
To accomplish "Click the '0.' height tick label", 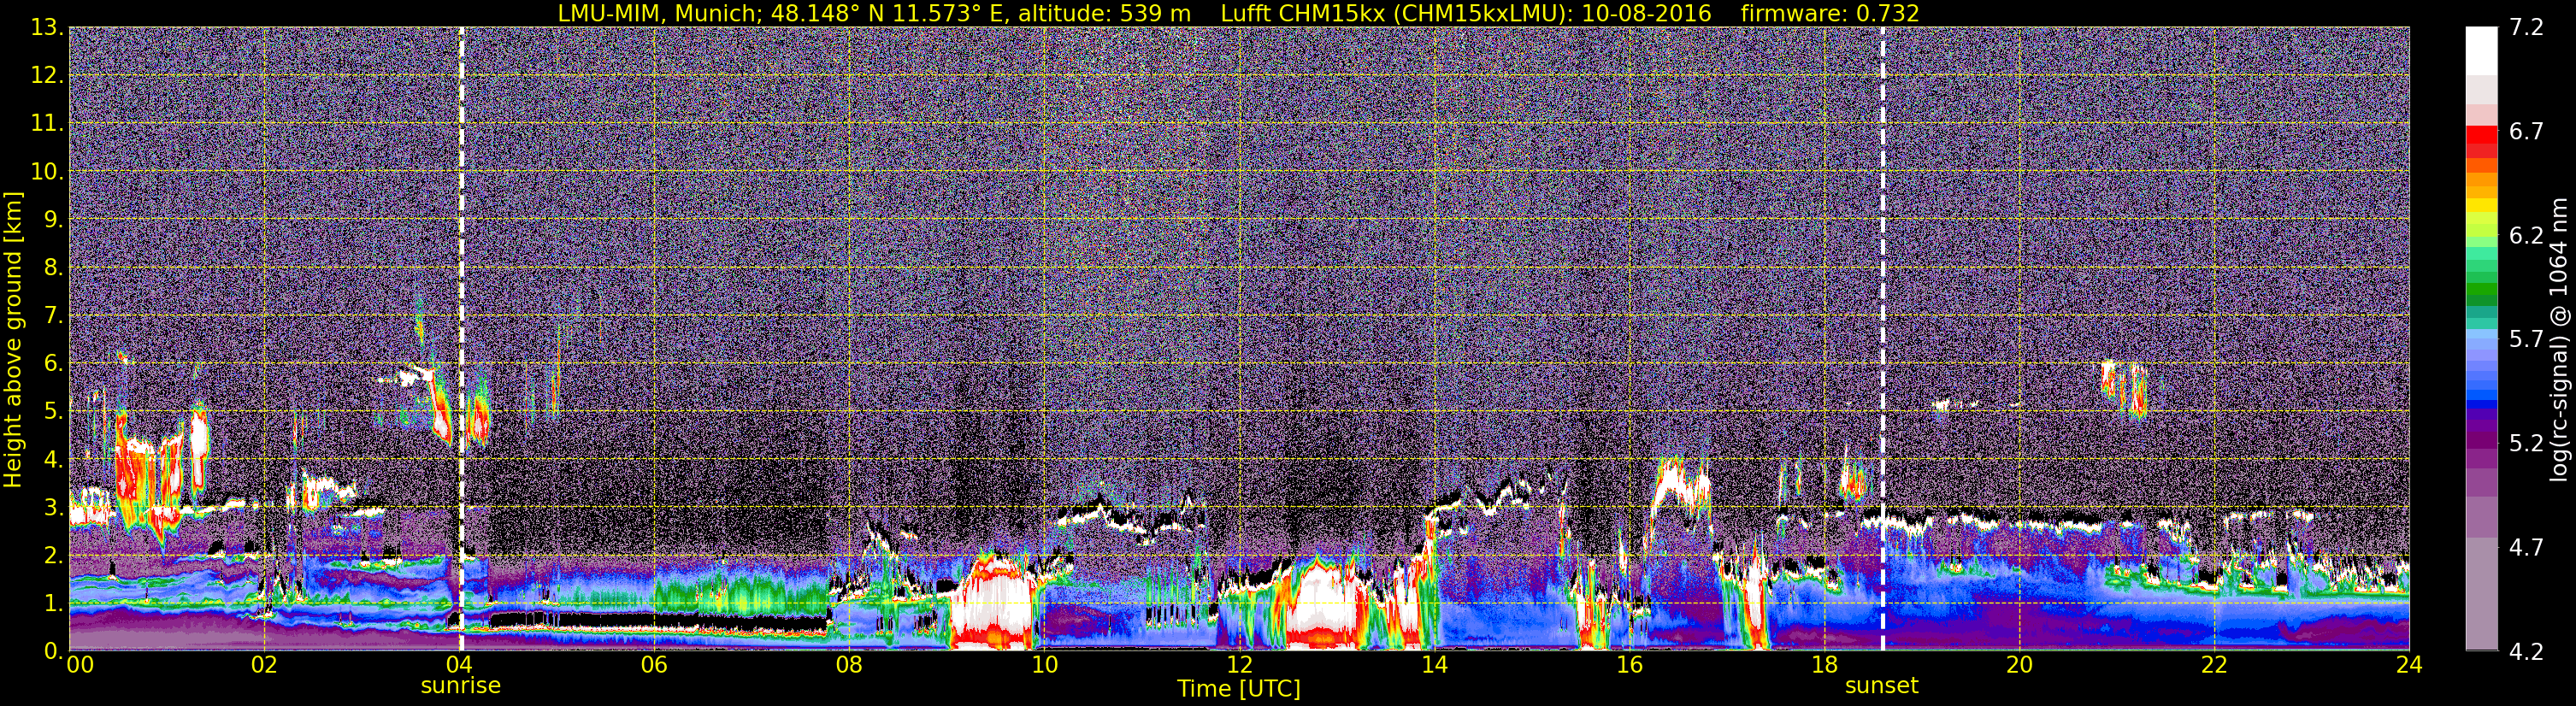I will 52,650.
